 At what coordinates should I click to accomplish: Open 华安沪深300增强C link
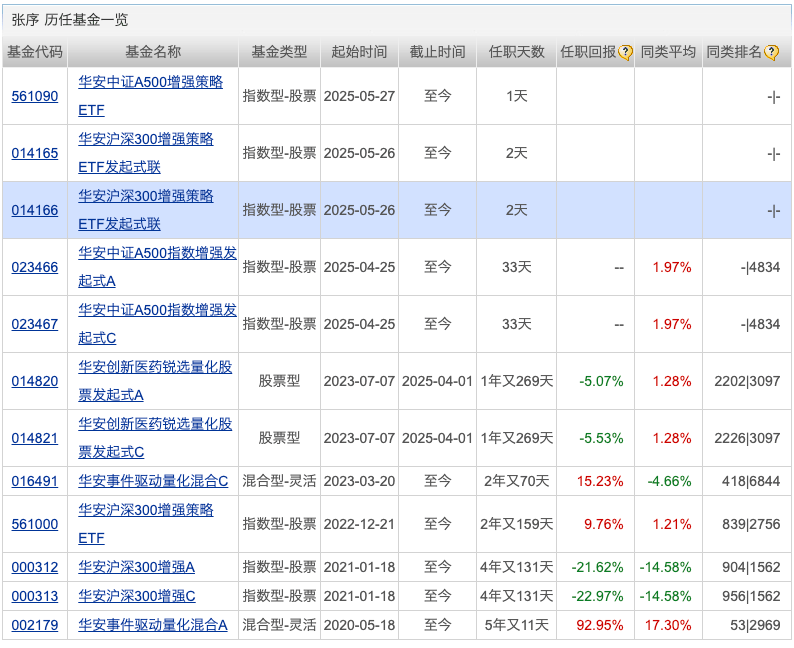click(137, 596)
